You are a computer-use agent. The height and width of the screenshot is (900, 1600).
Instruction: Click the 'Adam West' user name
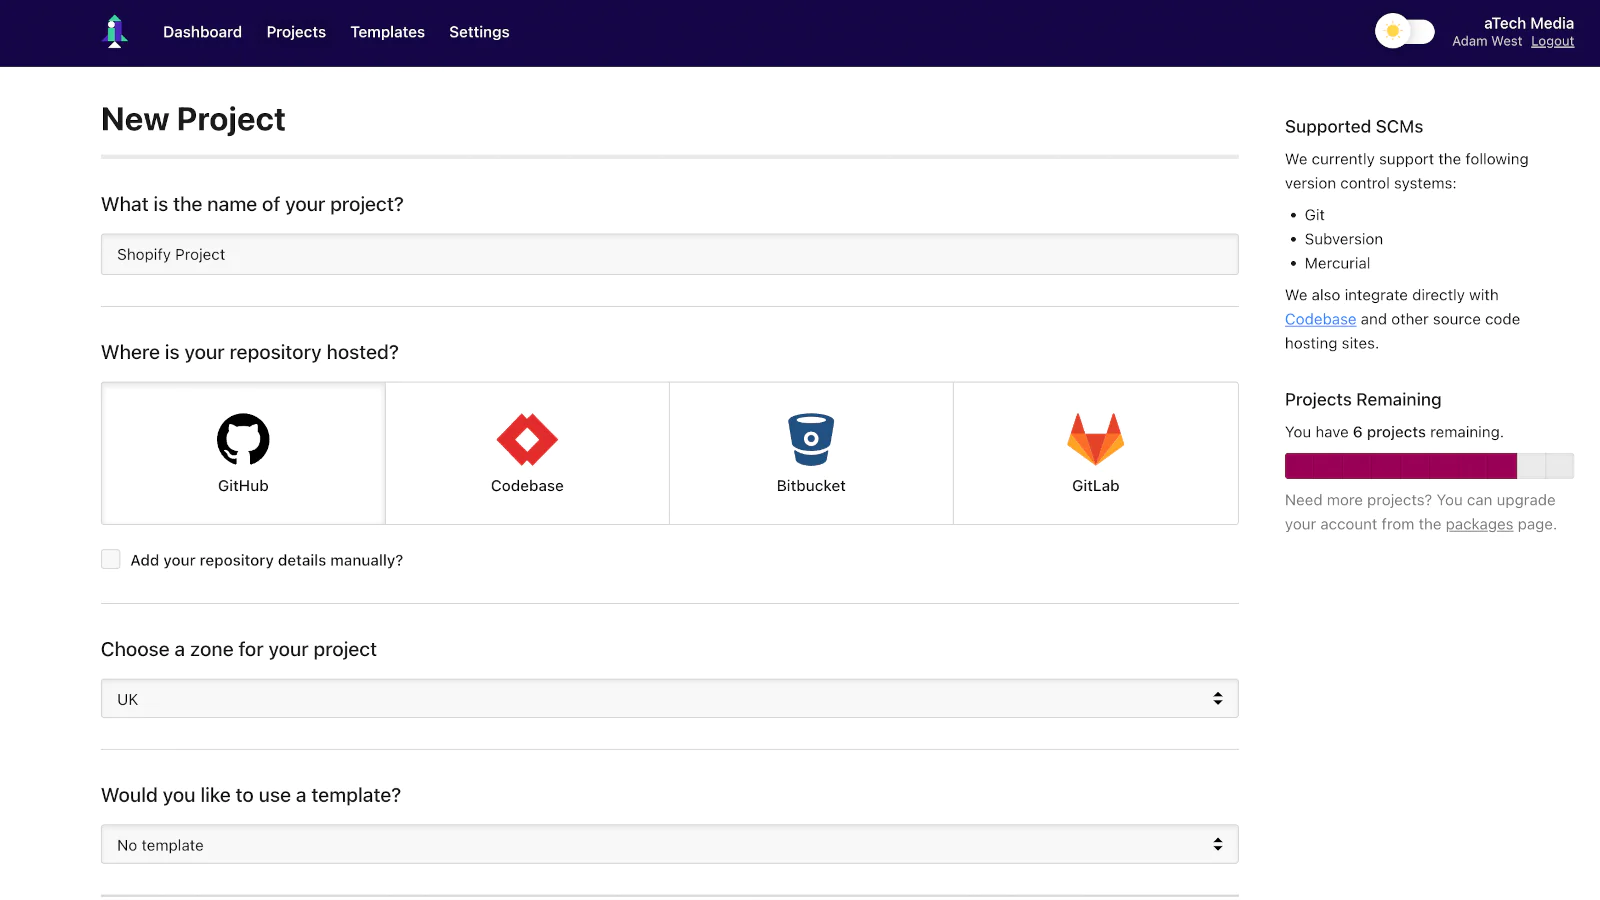1487,41
